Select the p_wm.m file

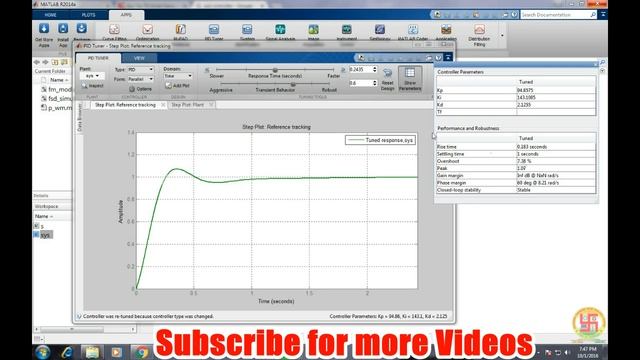[56, 108]
